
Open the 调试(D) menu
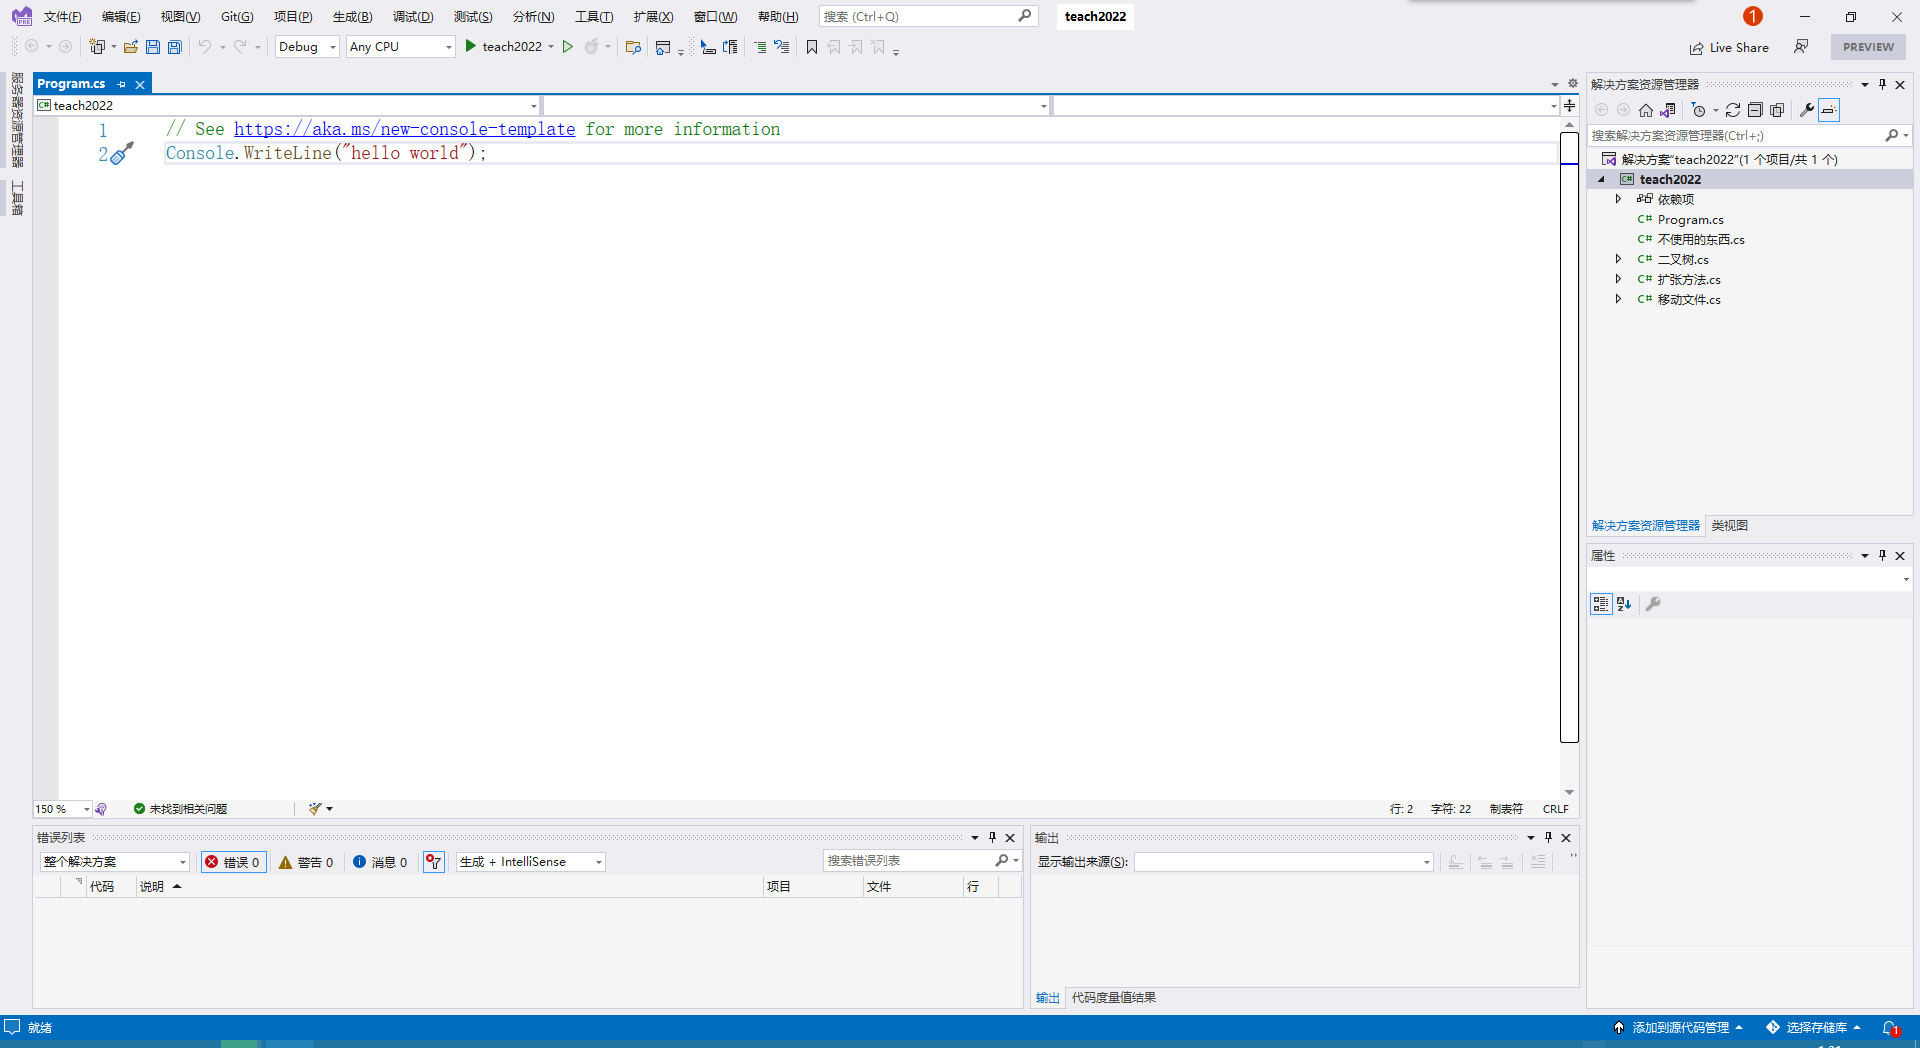pyautogui.click(x=413, y=17)
